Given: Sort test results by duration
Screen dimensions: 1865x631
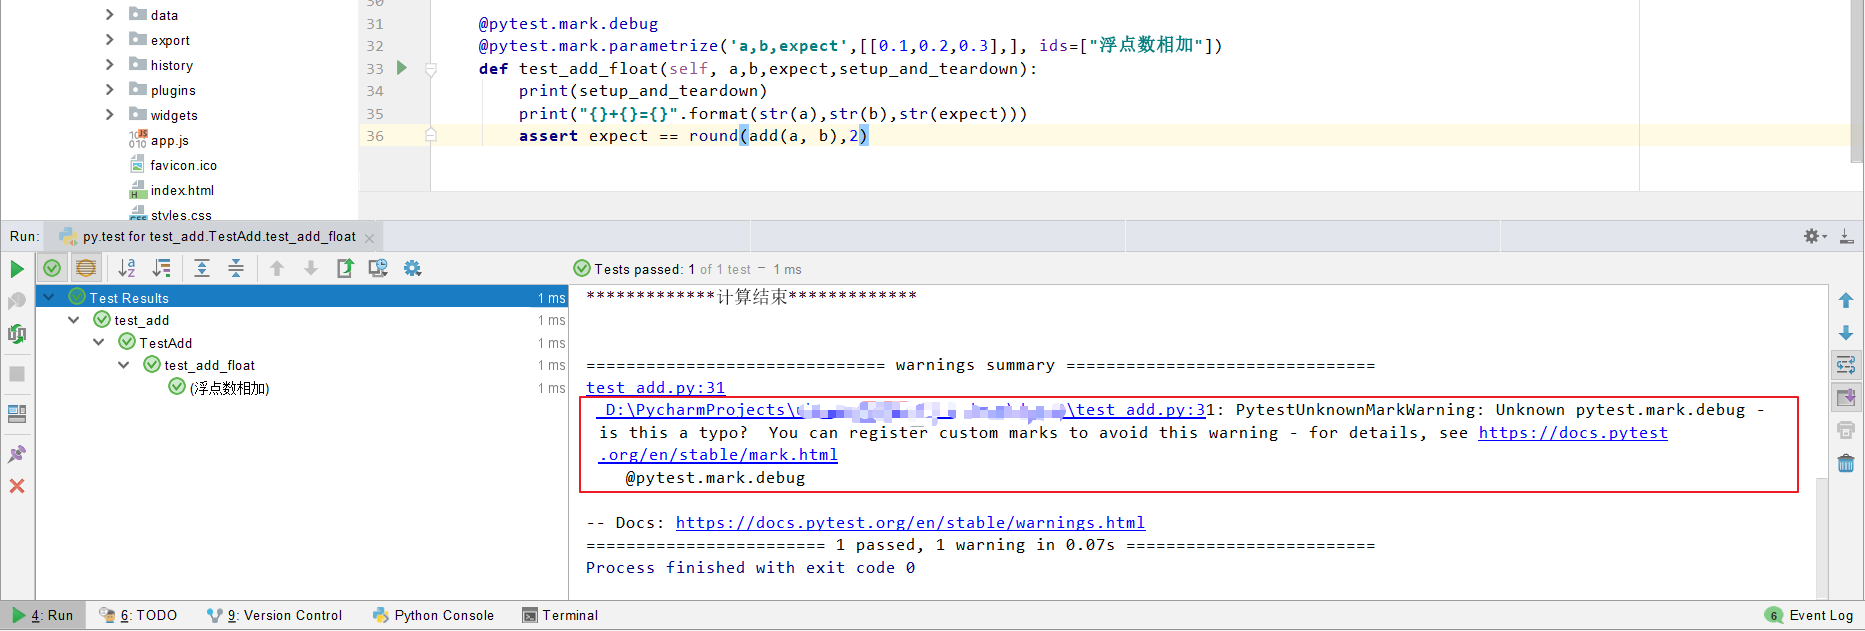Looking at the screenshot, I should pyautogui.click(x=161, y=268).
